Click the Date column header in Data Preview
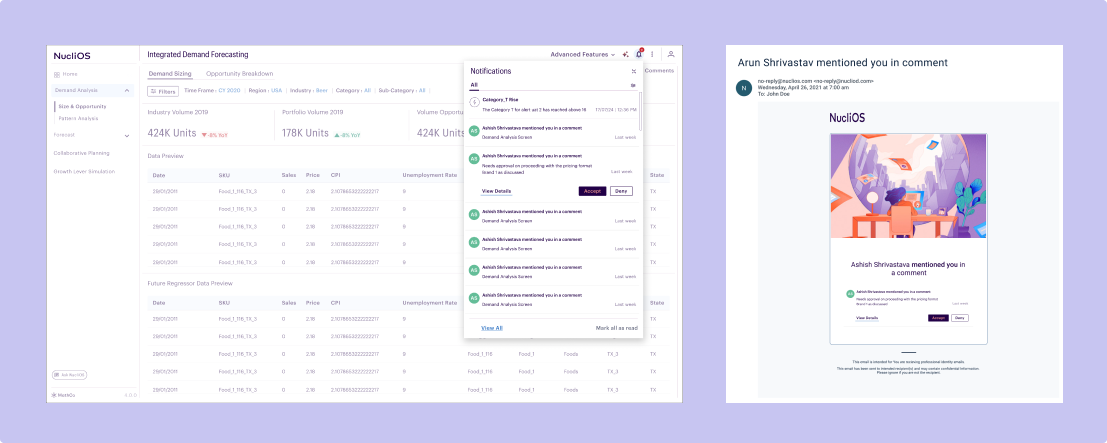 pos(160,175)
